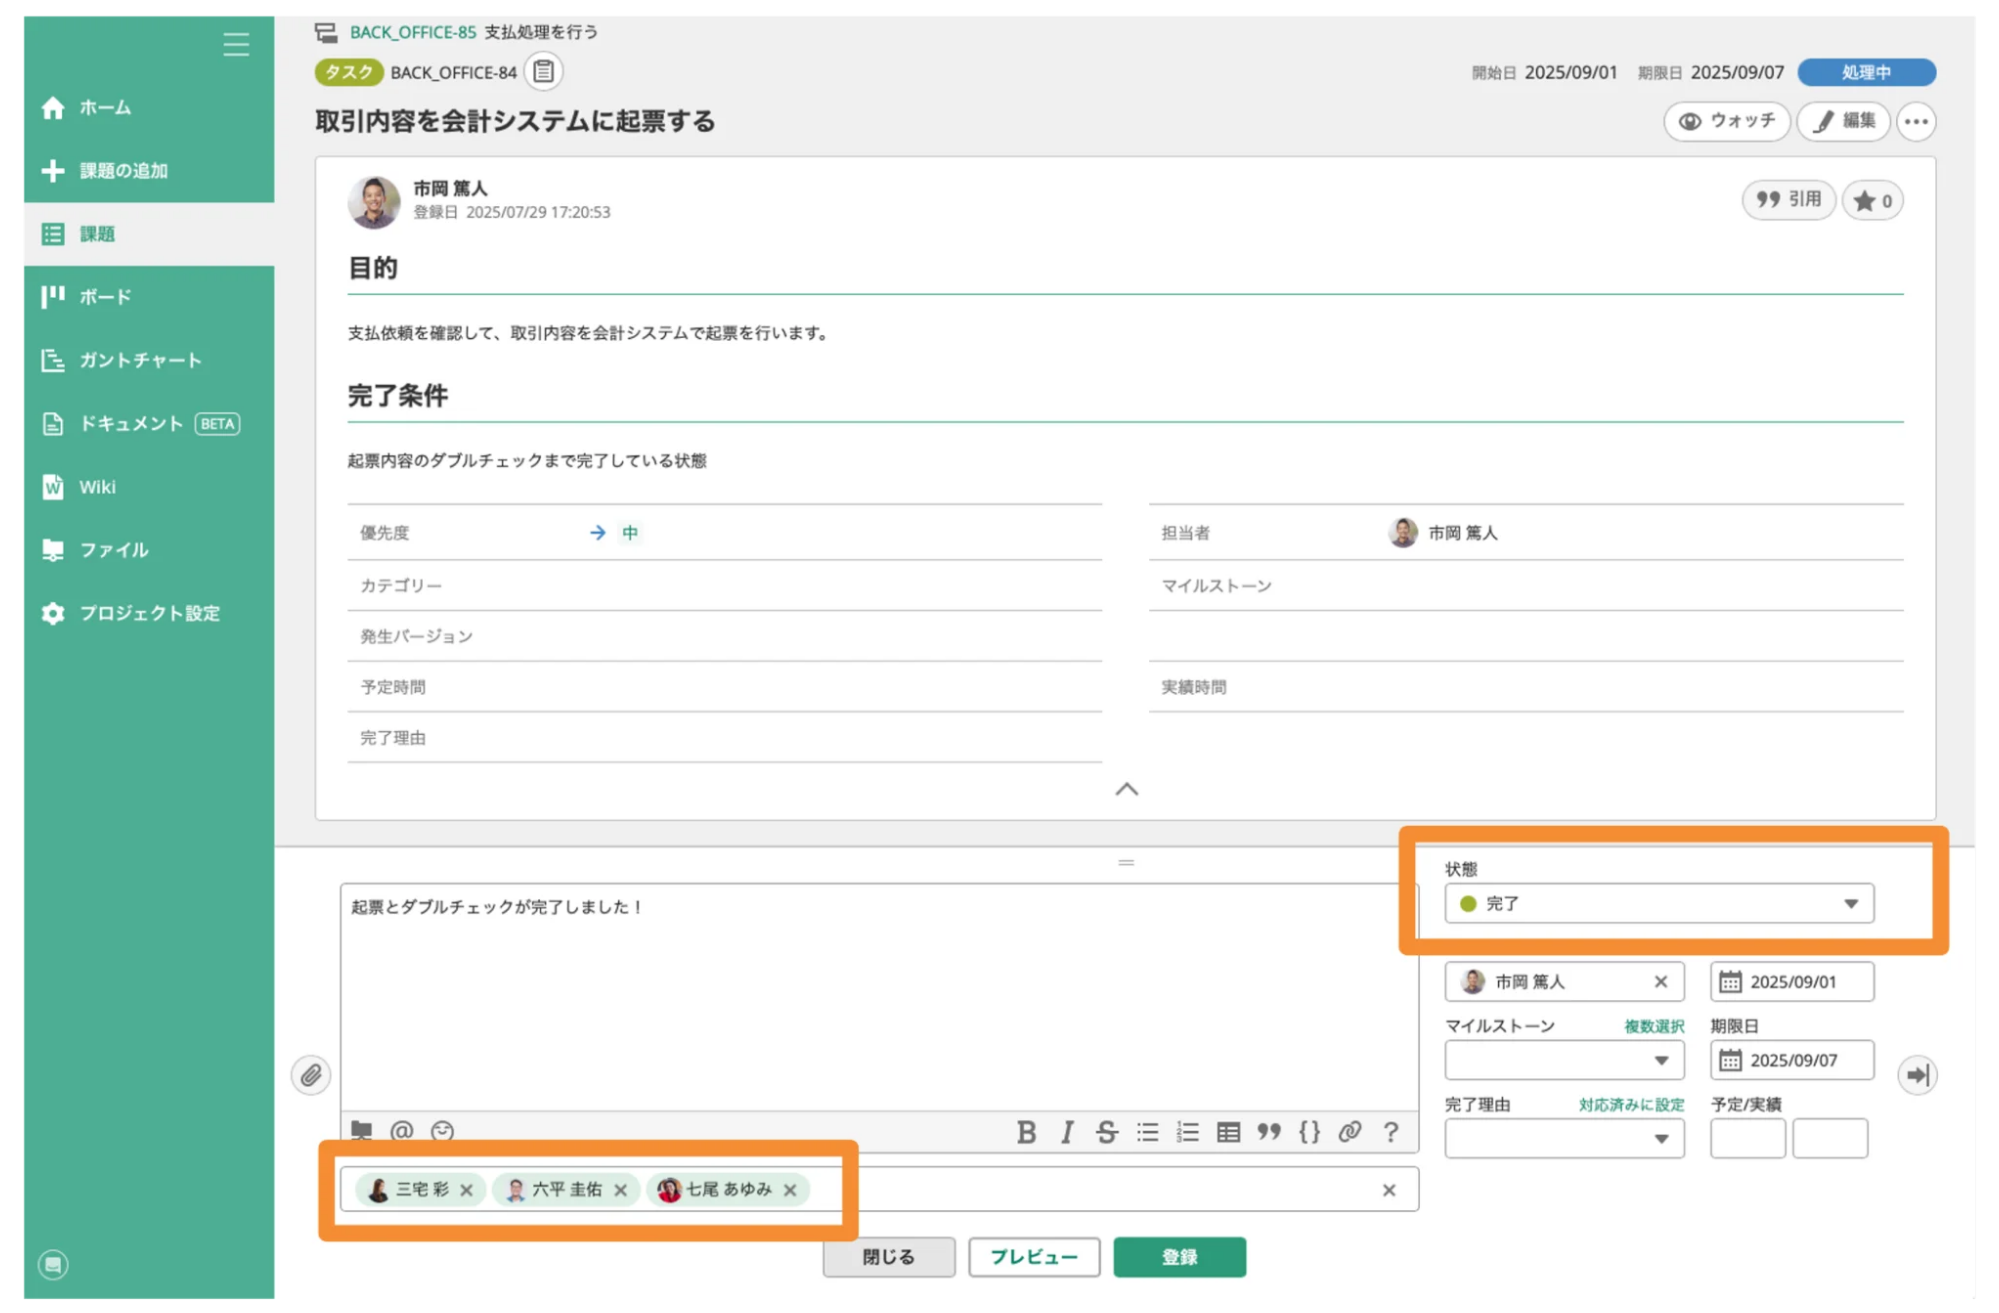Submit the comment with 登録
The width and height of the screenshot is (1999, 1313).
point(1180,1257)
